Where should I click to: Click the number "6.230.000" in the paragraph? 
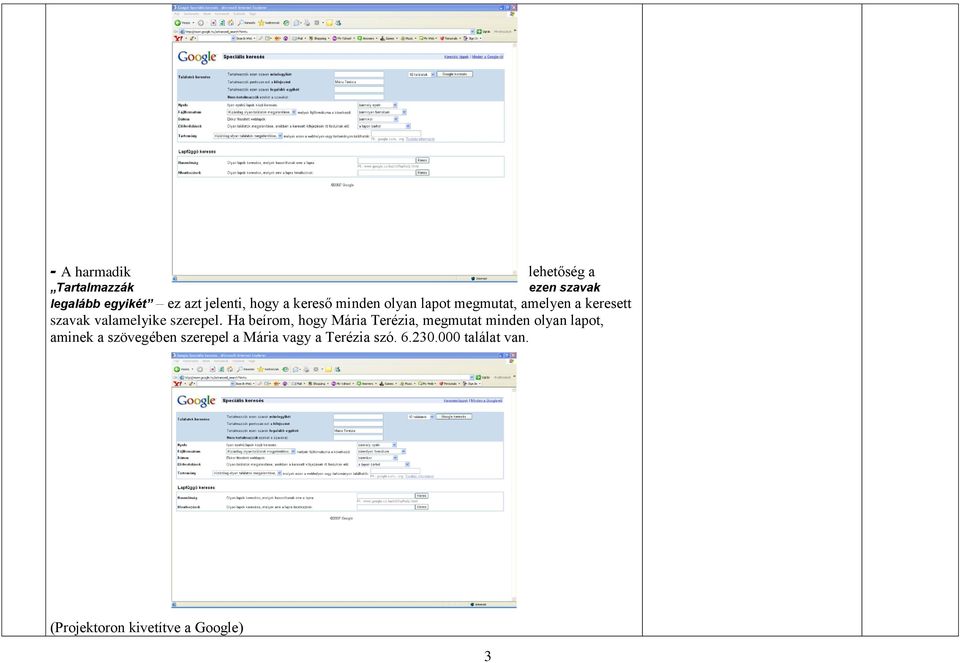430,337
